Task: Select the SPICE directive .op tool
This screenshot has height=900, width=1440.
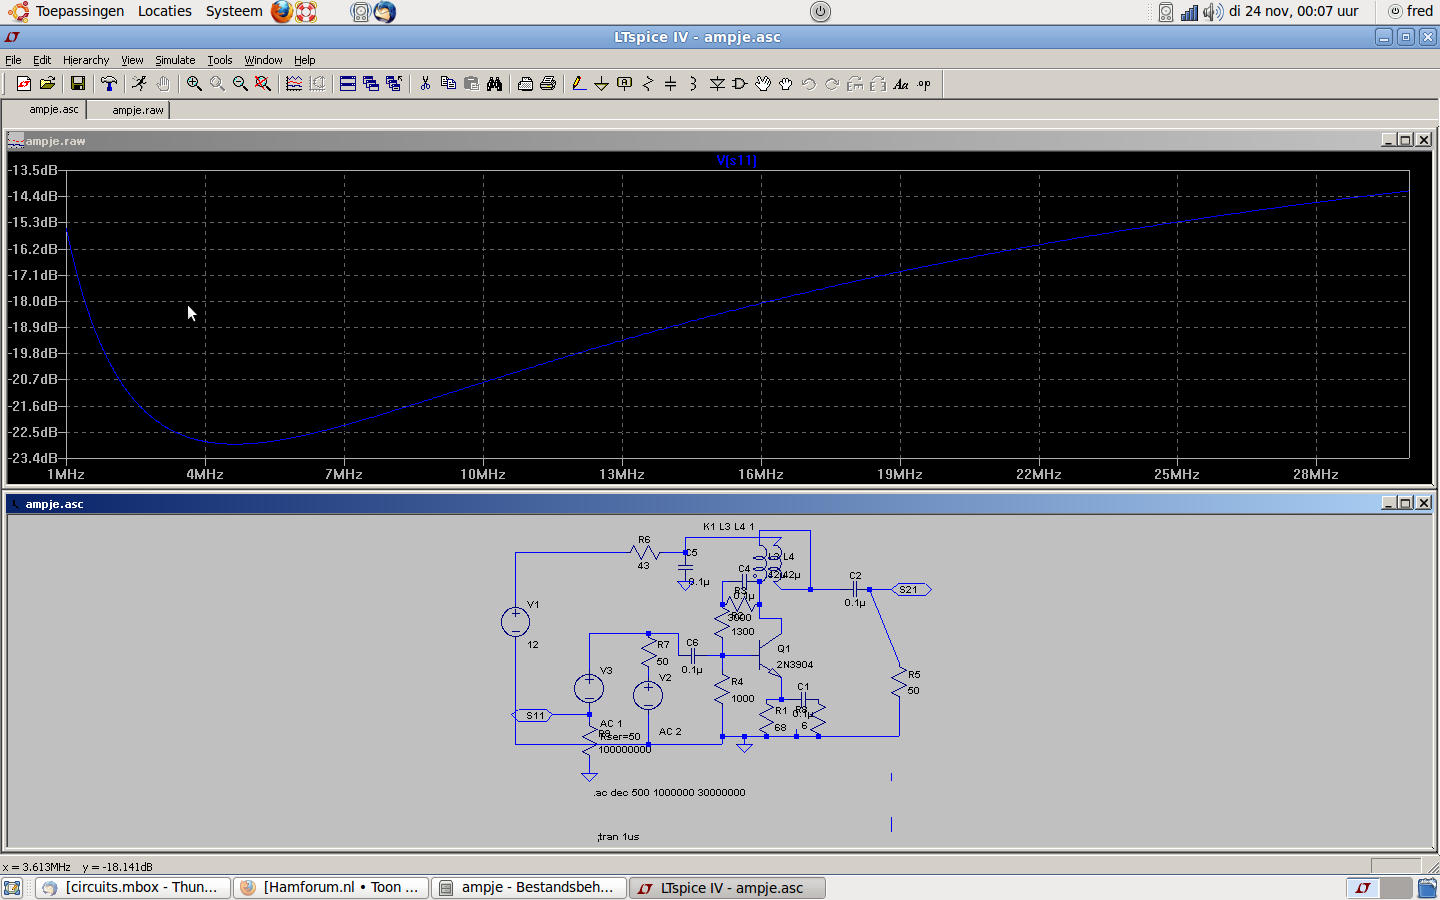Action: [924, 84]
